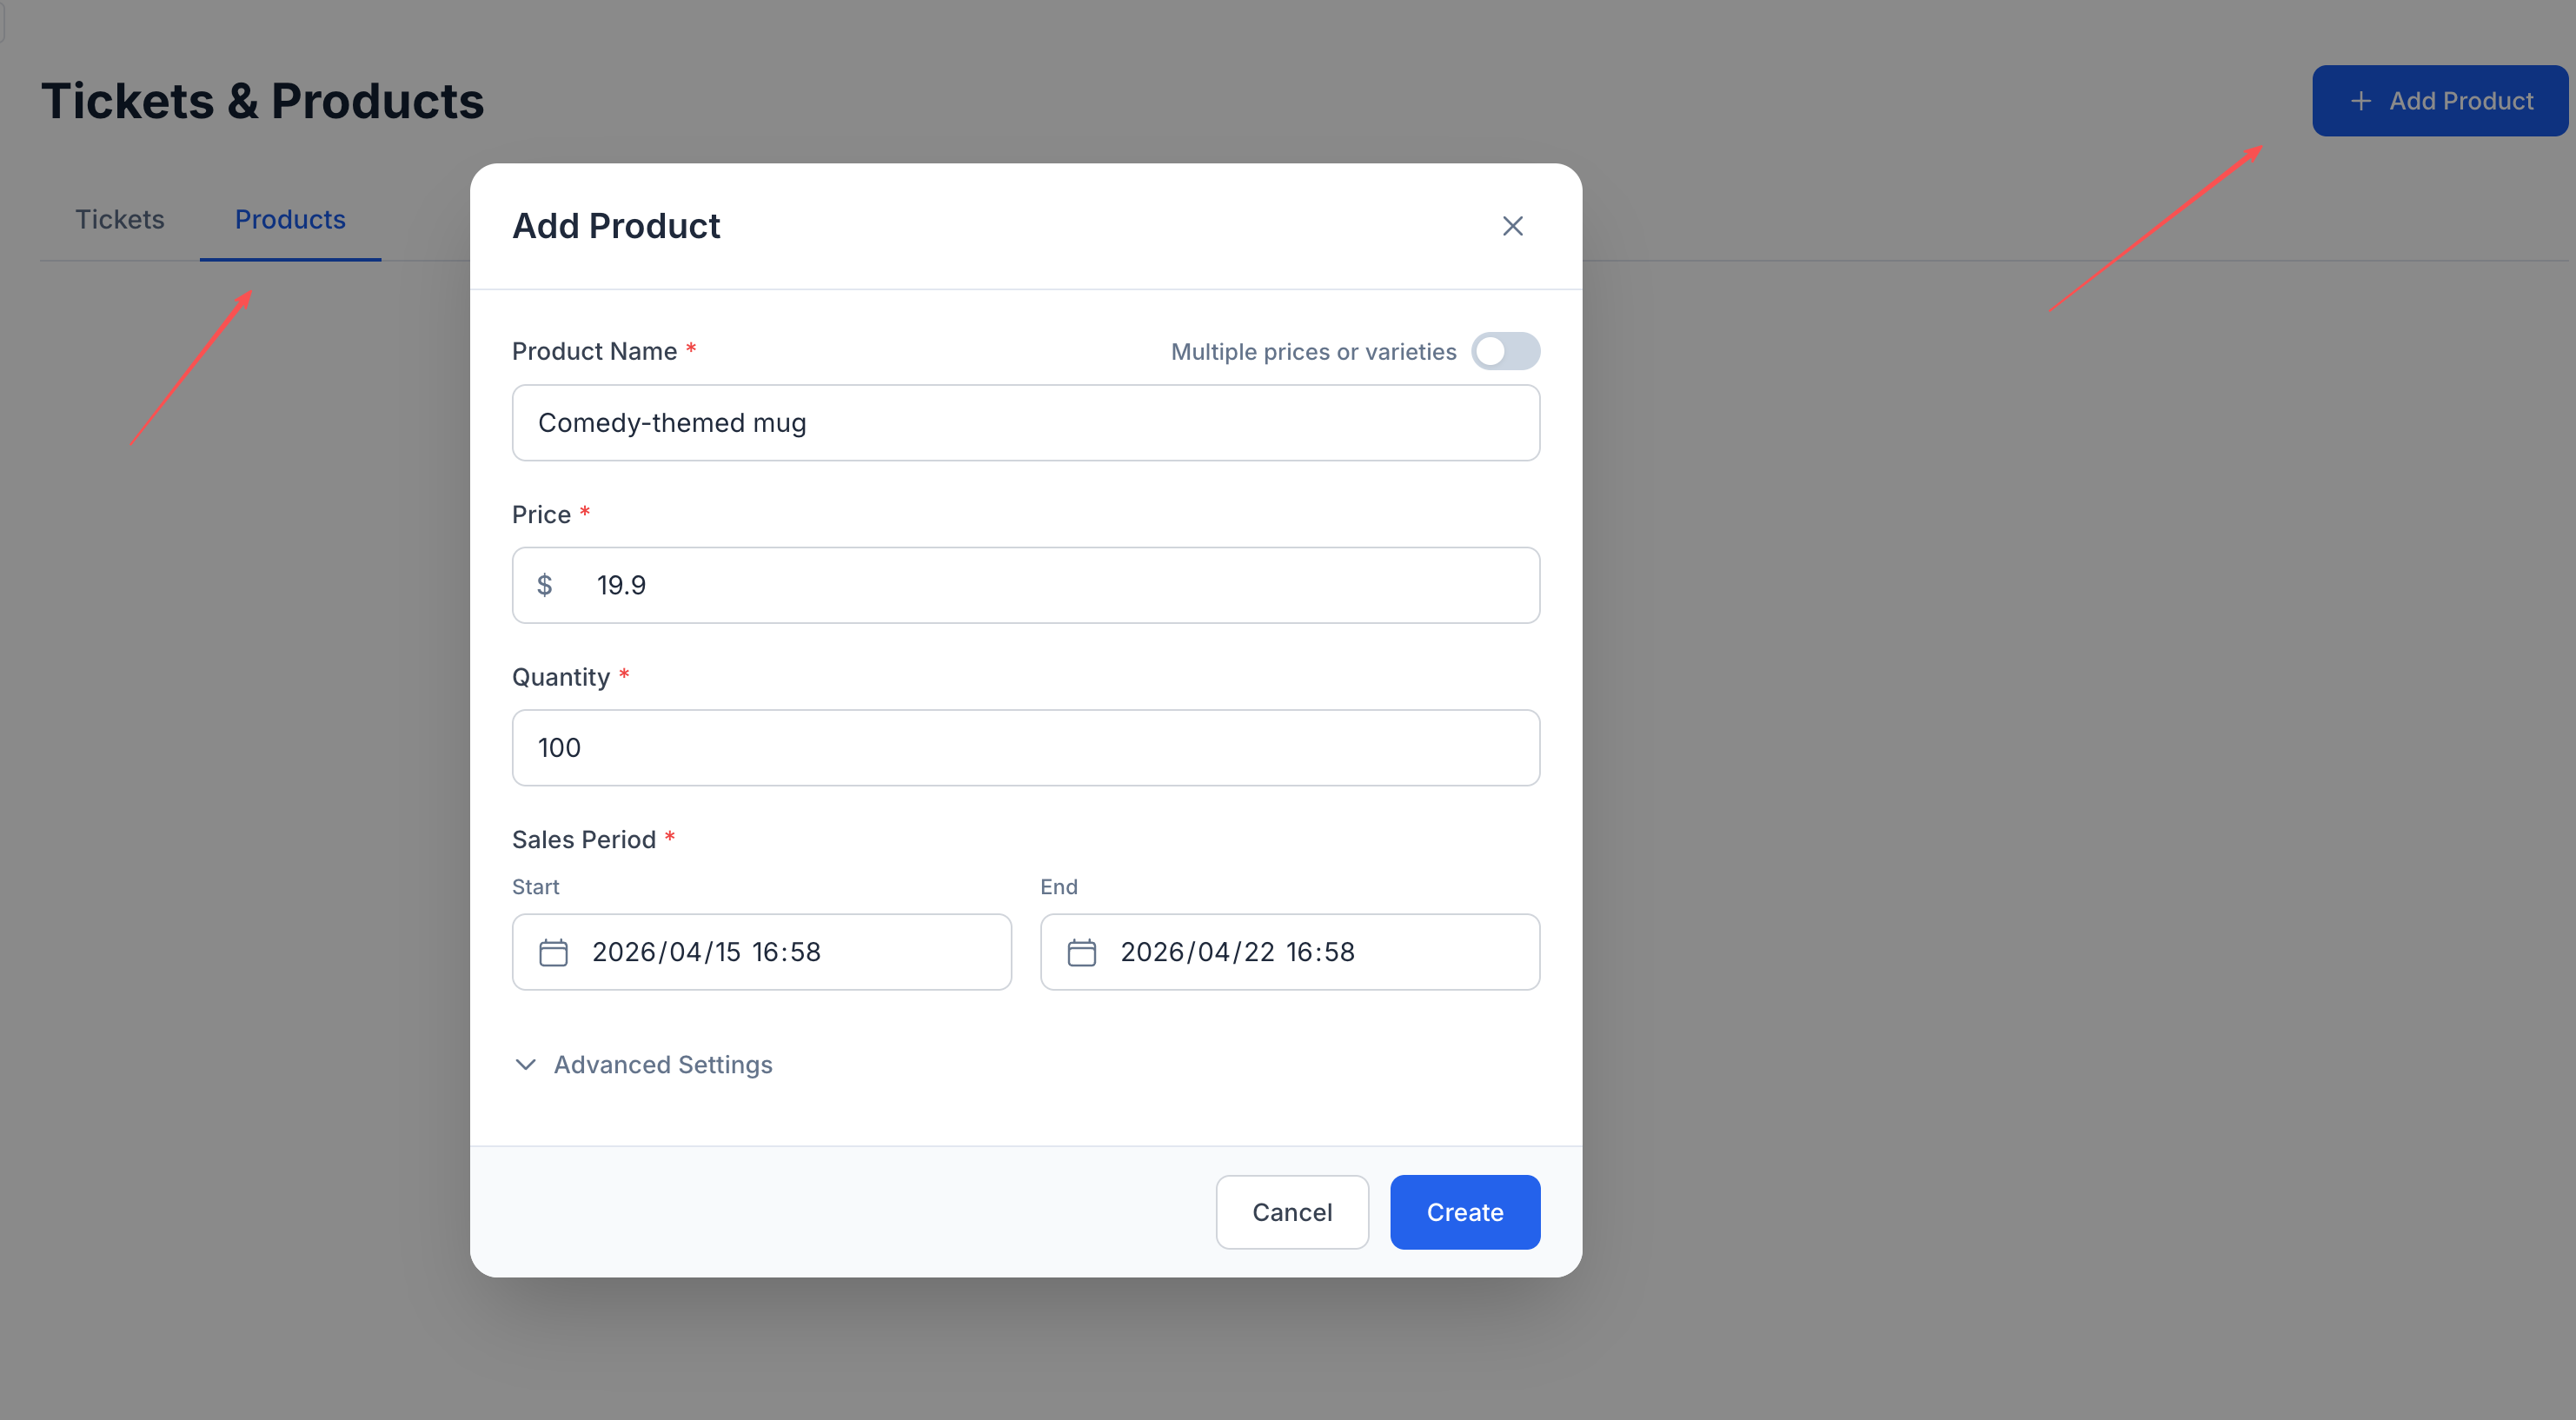This screenshot has height=1420, width=2576.
Task: Expand the Advanced Settings section
Action: 663,1065
